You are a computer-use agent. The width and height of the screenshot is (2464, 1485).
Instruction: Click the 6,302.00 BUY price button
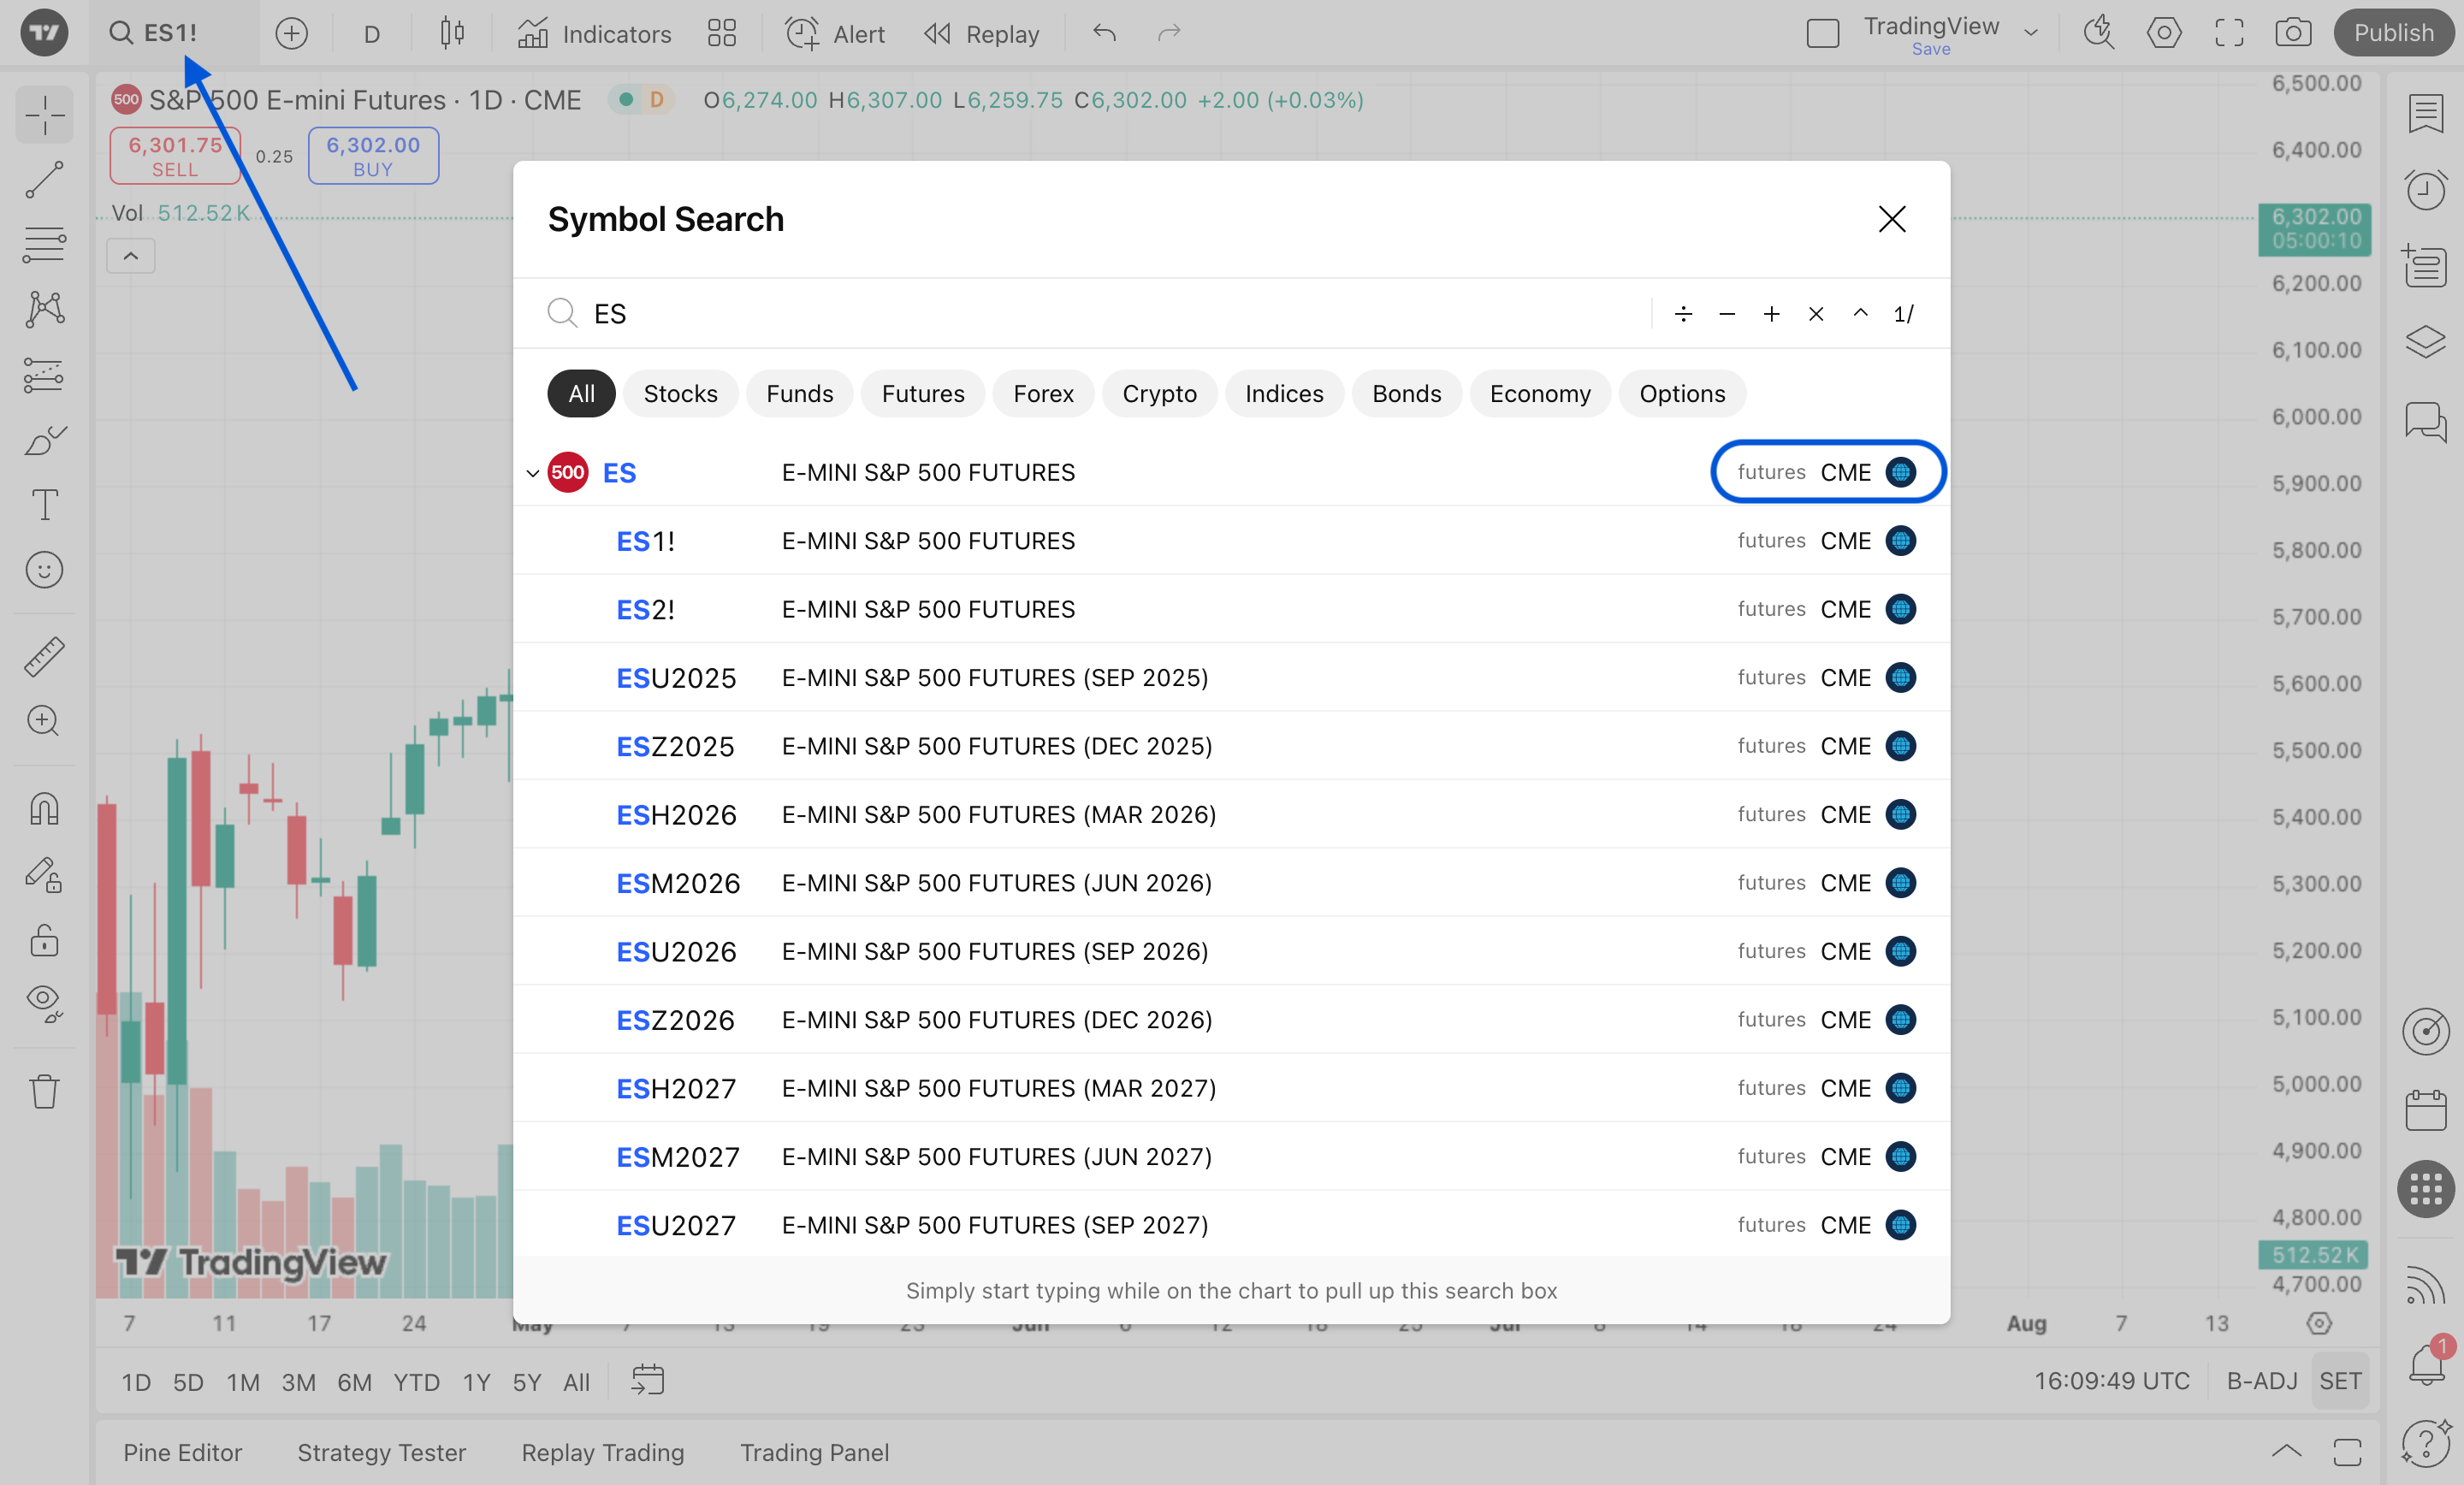click(x=373, y=156)
